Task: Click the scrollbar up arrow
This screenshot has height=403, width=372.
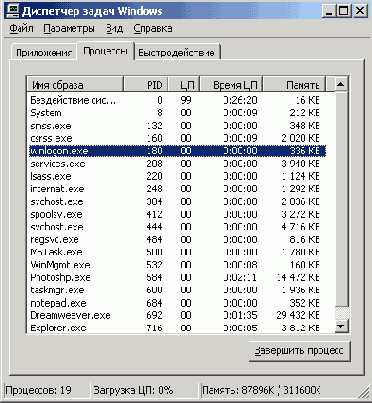Action: pyautogui.click(x=341, y=85)
